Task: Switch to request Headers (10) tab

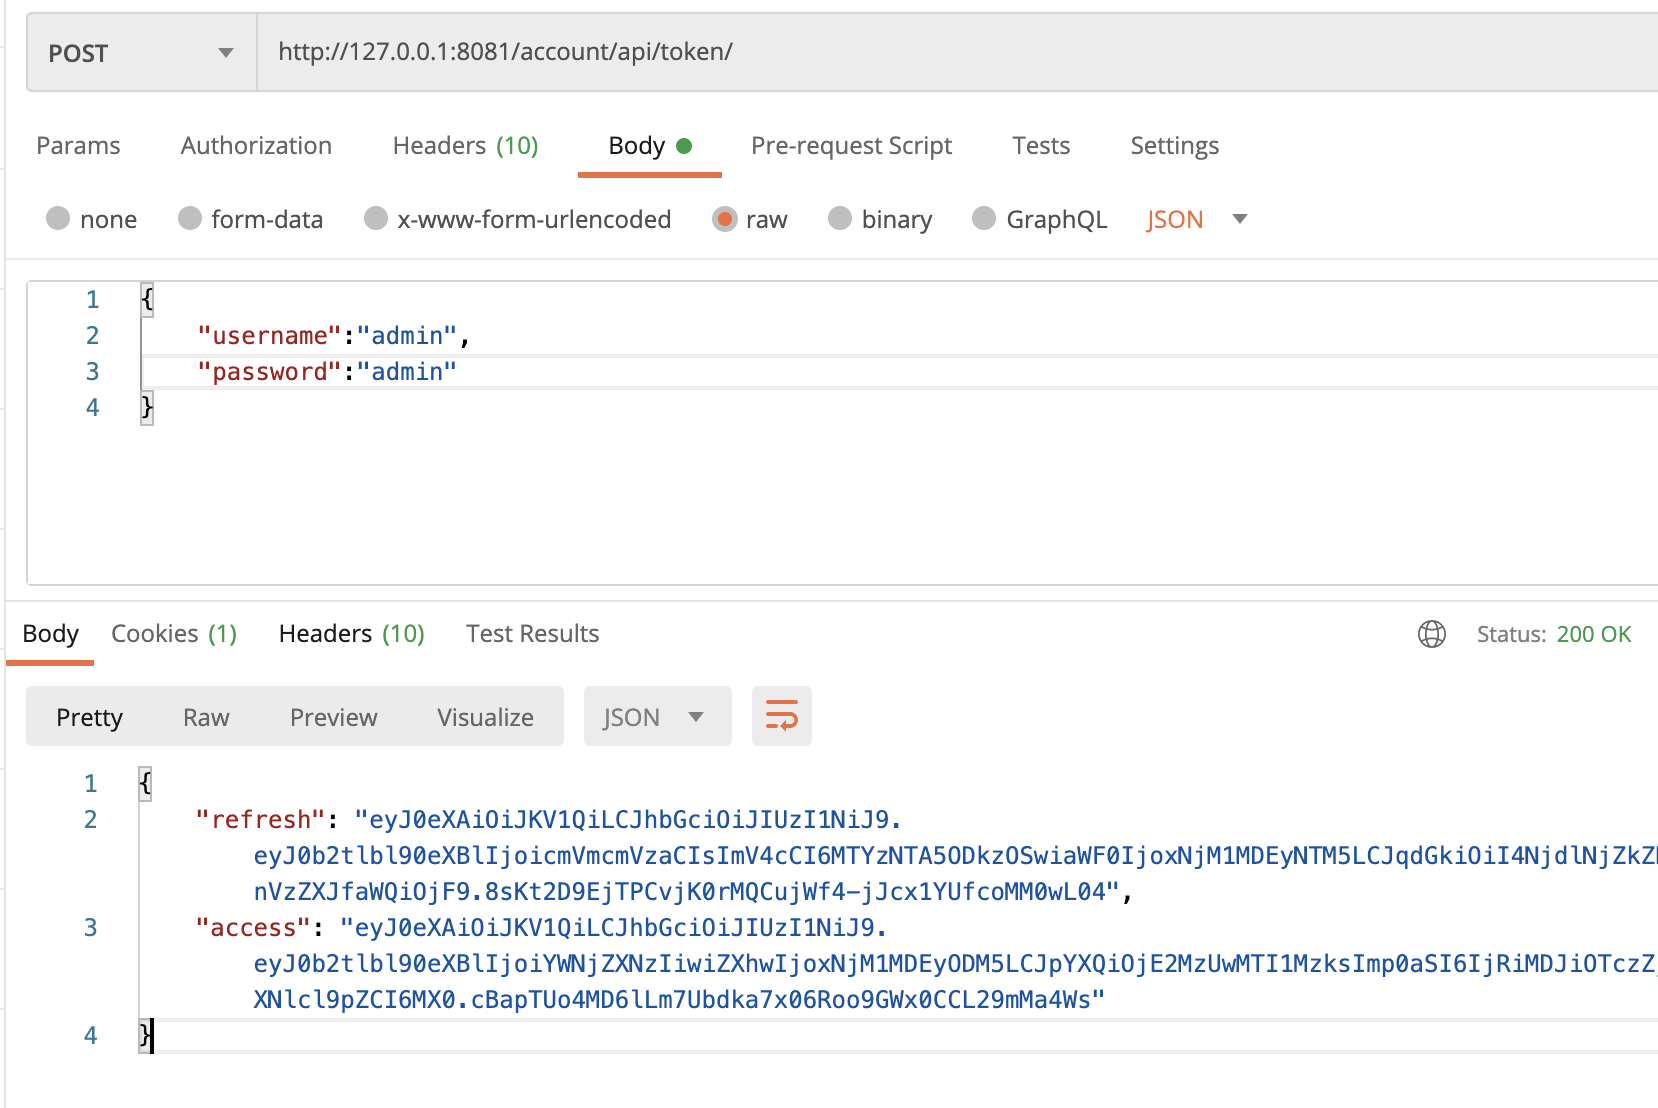Action: [x=465, y=146]
